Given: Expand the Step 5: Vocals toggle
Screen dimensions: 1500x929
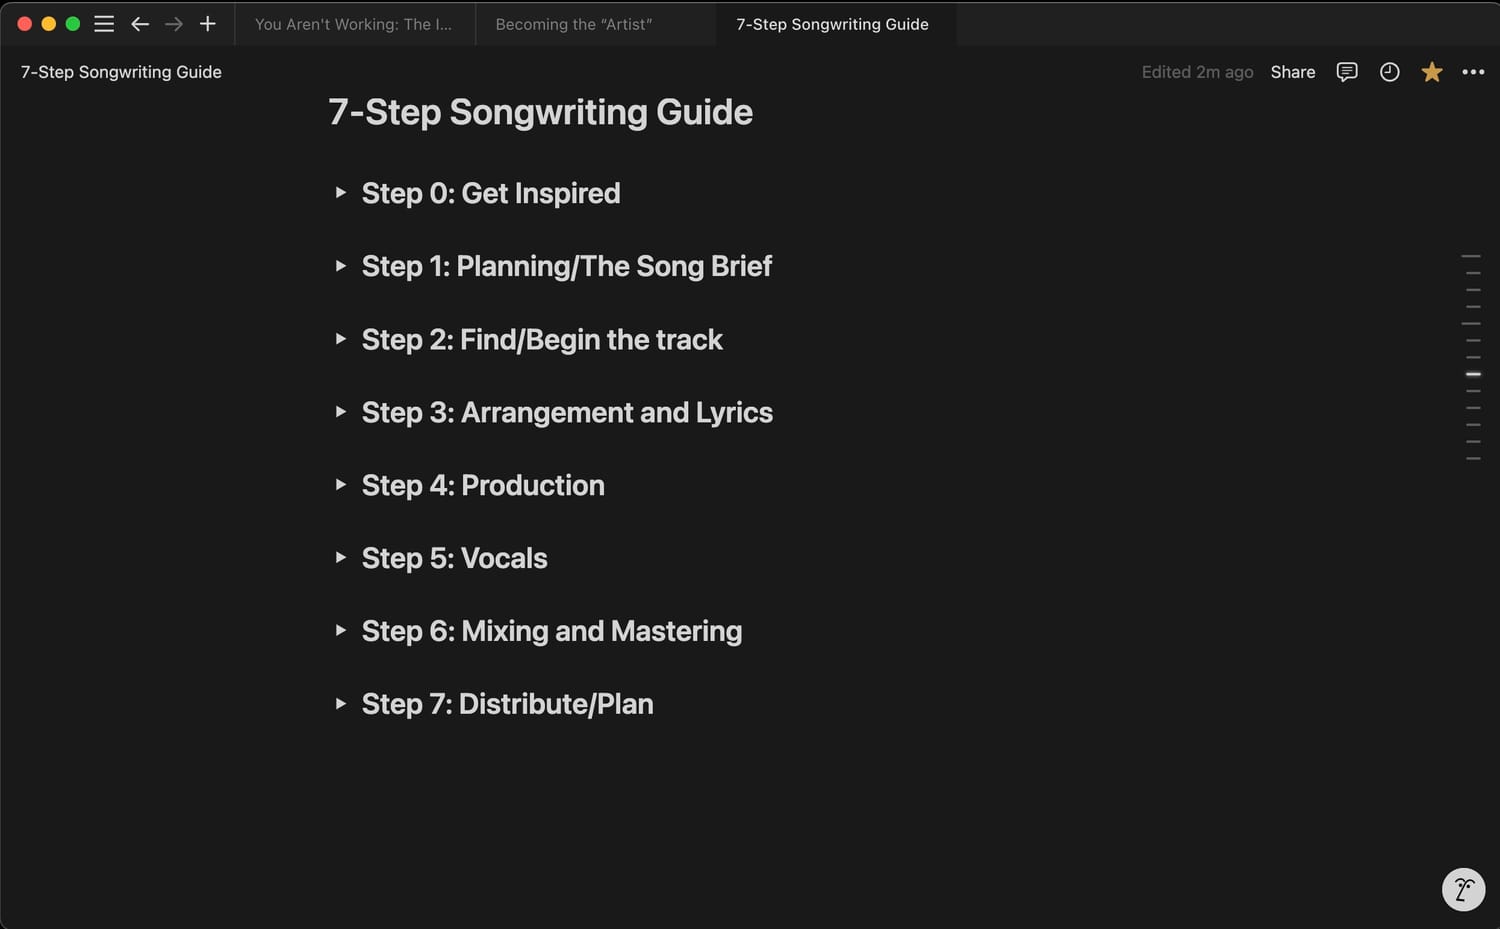Looking at the screenshot, I should pyautogui.click(x=341, y=558).
